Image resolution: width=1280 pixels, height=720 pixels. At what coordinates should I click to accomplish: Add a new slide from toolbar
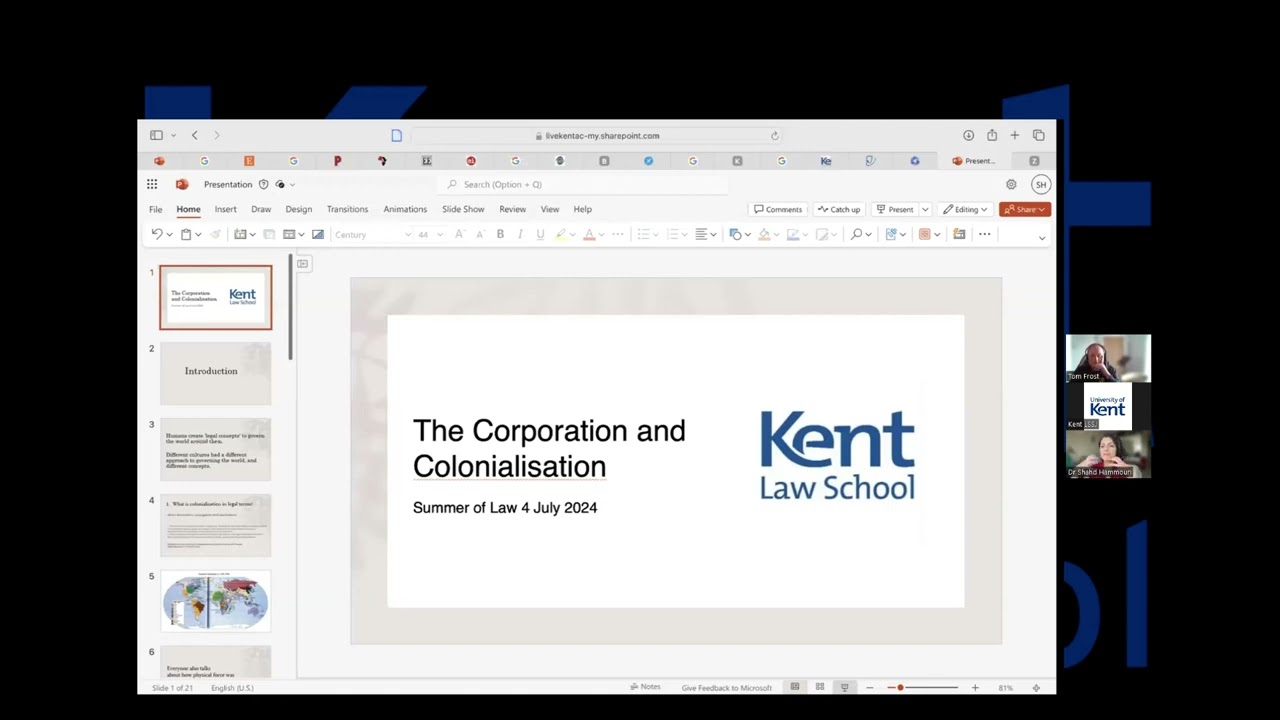[240, 234]
